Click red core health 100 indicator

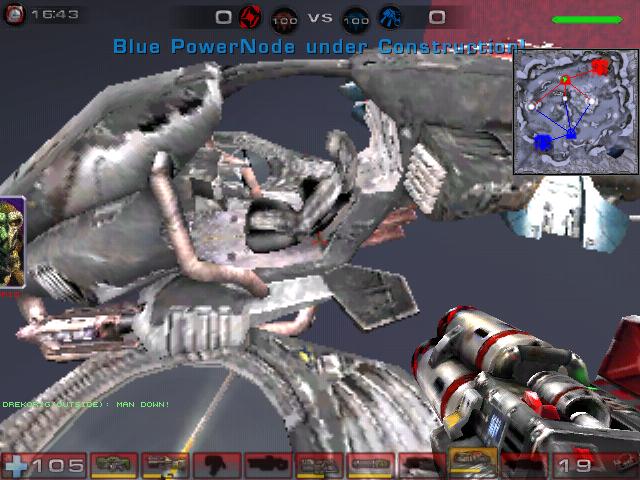pos(284,20)
